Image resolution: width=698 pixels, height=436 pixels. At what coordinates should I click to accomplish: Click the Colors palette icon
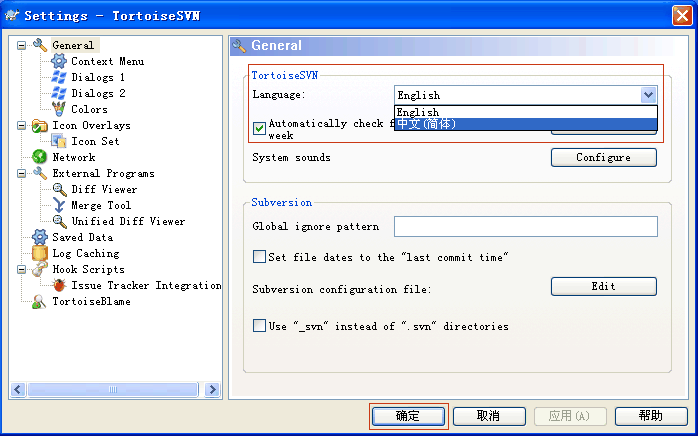59,109
